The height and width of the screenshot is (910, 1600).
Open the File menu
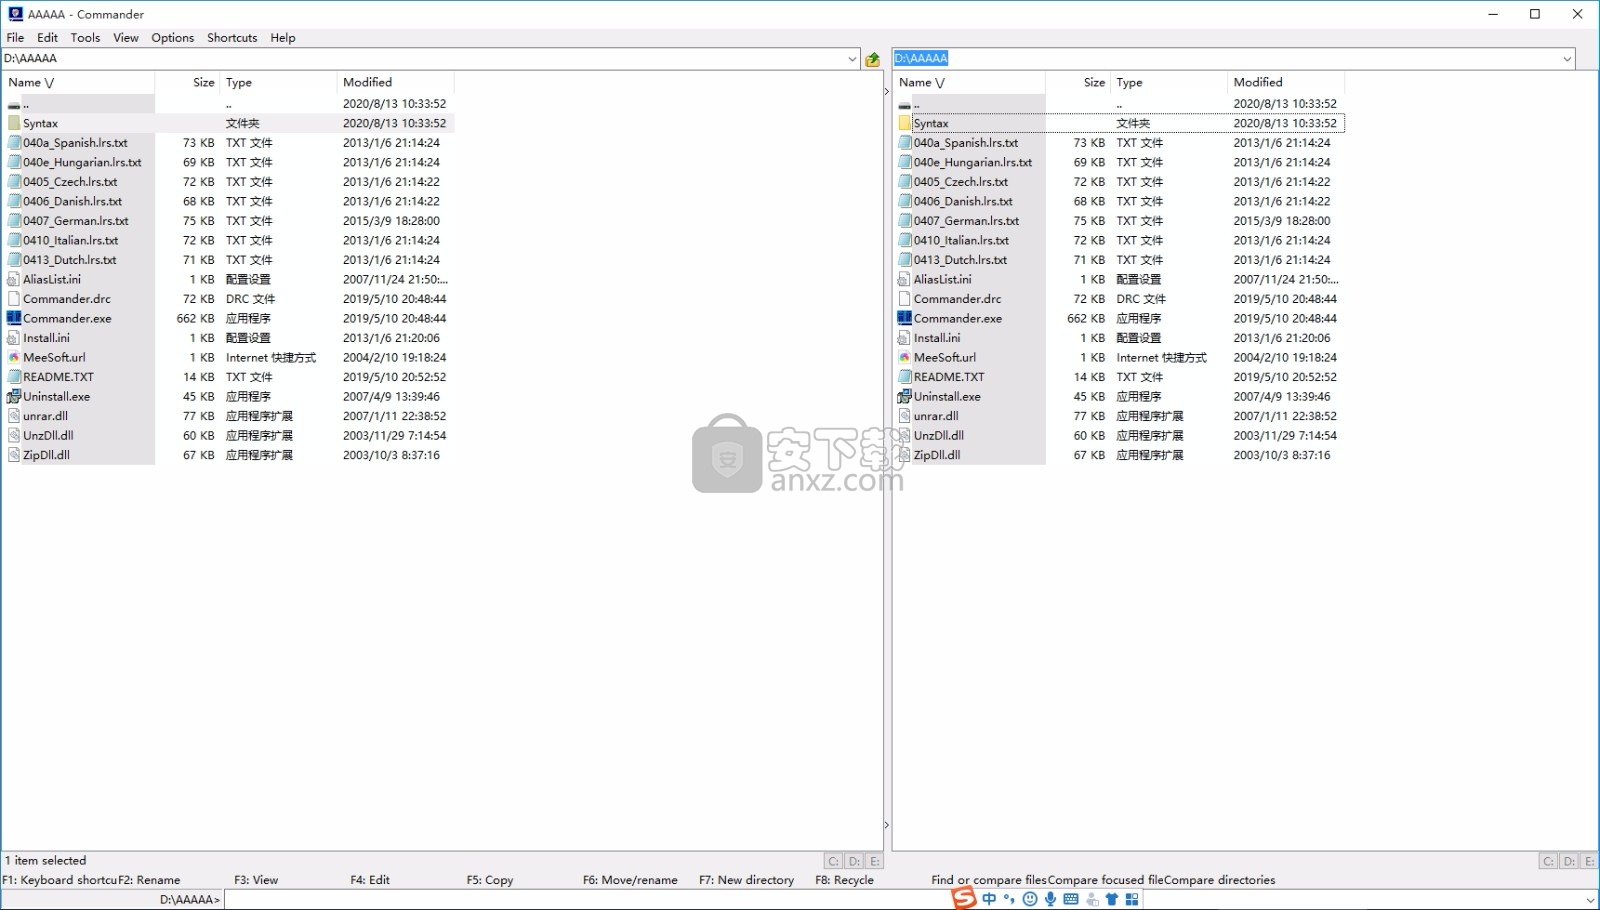click(15, 37)
